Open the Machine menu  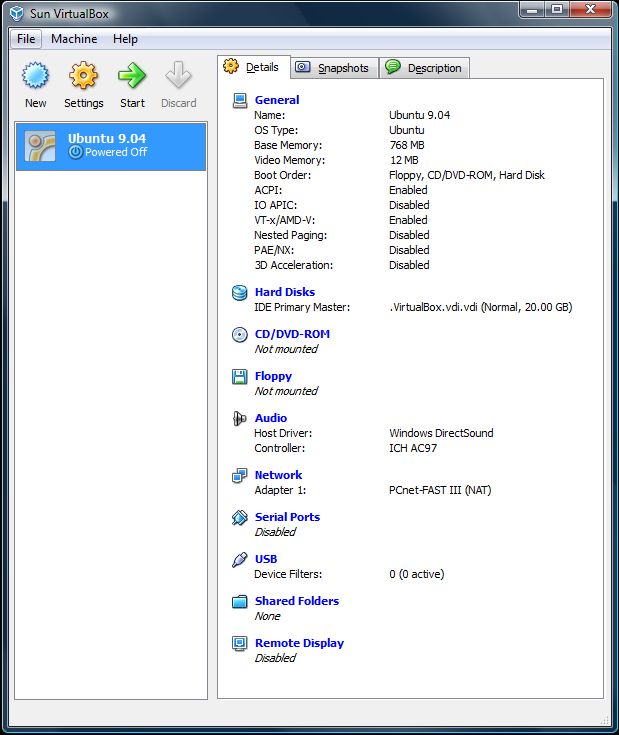(x=74, y=39)
